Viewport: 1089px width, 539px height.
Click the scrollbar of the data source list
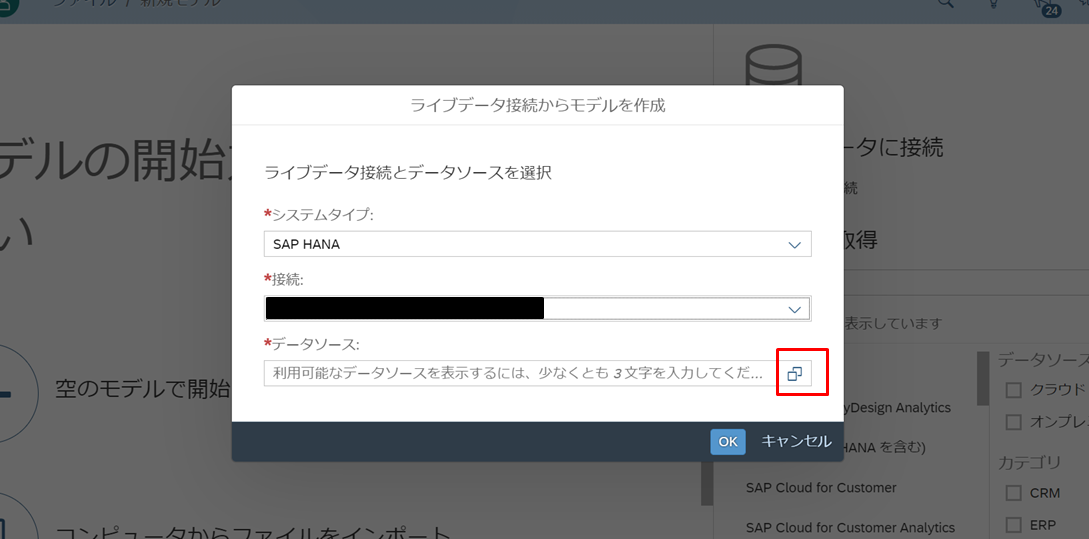click(x=983, y=378)
